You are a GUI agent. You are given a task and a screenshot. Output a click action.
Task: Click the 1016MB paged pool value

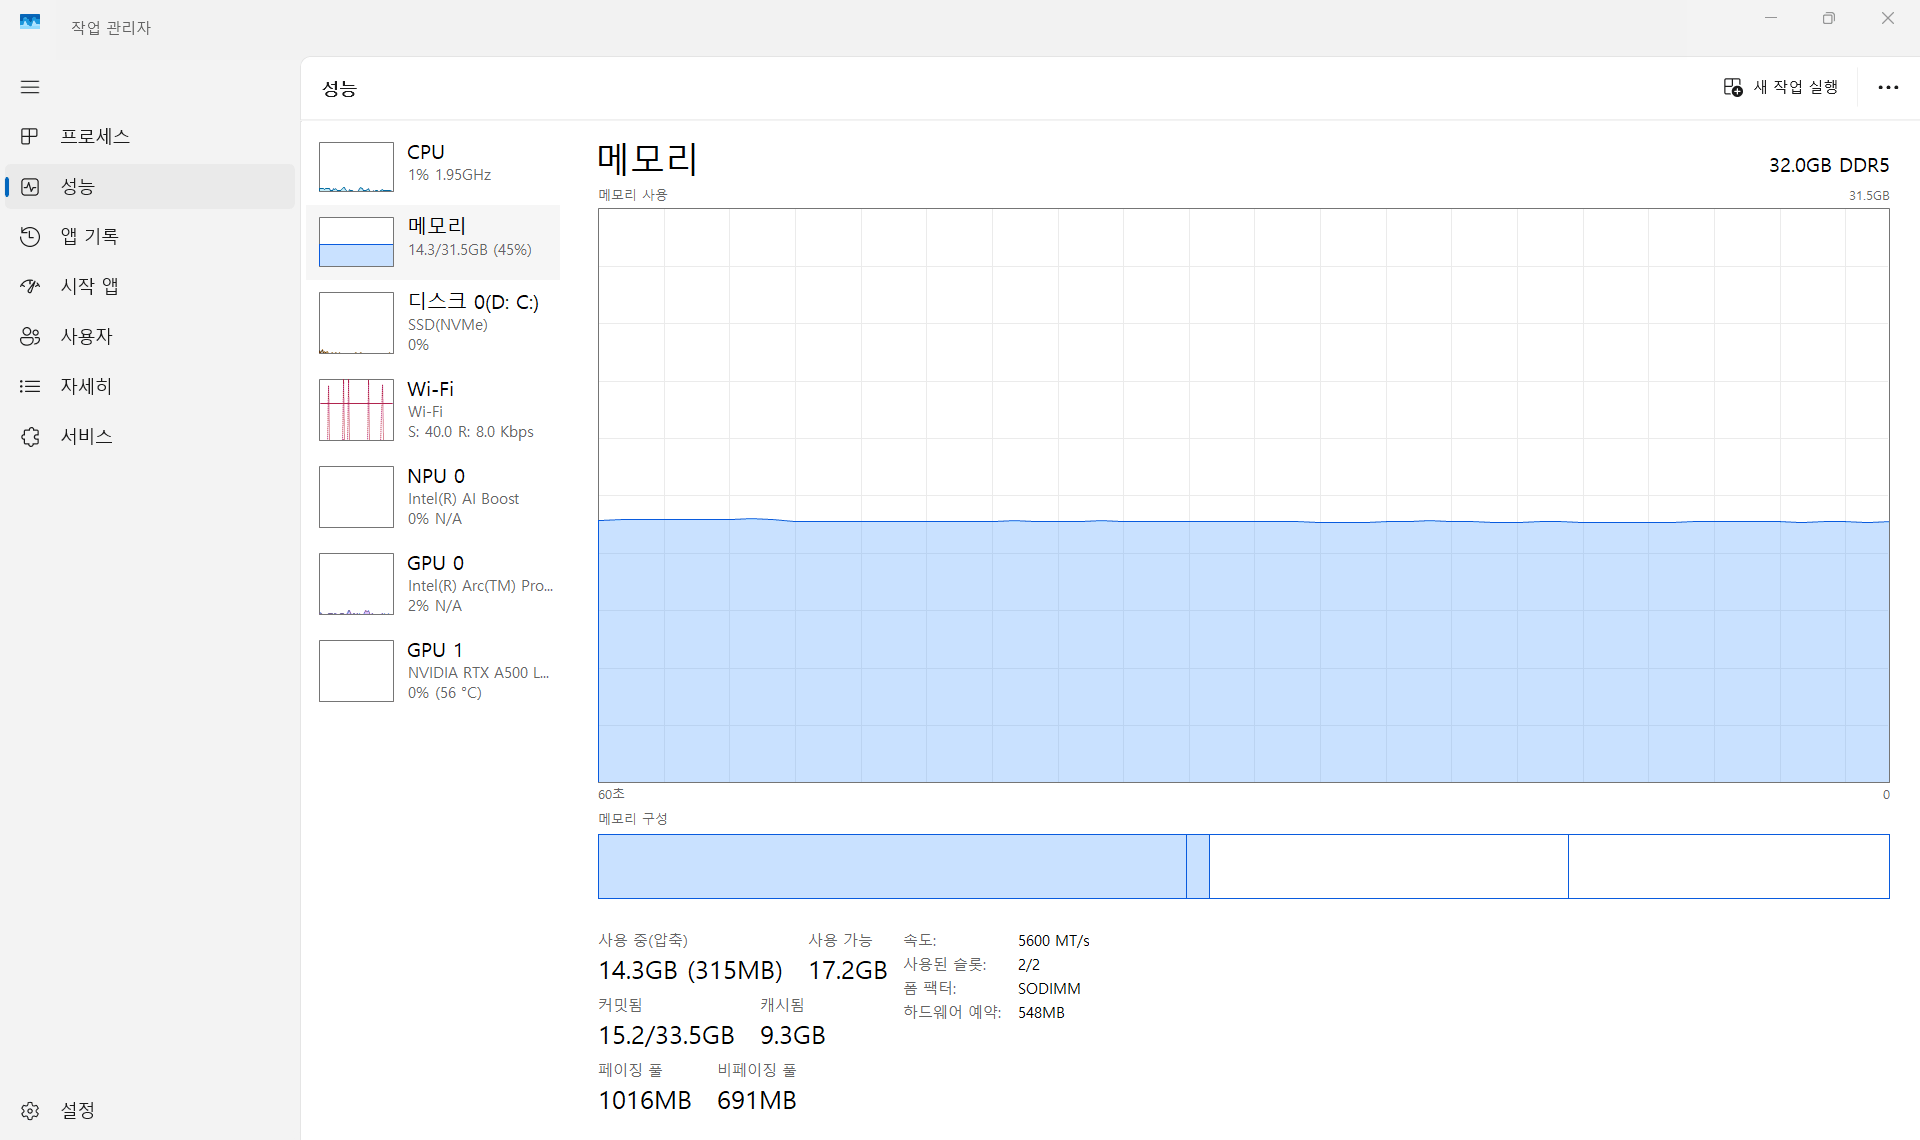[645, 1100]
